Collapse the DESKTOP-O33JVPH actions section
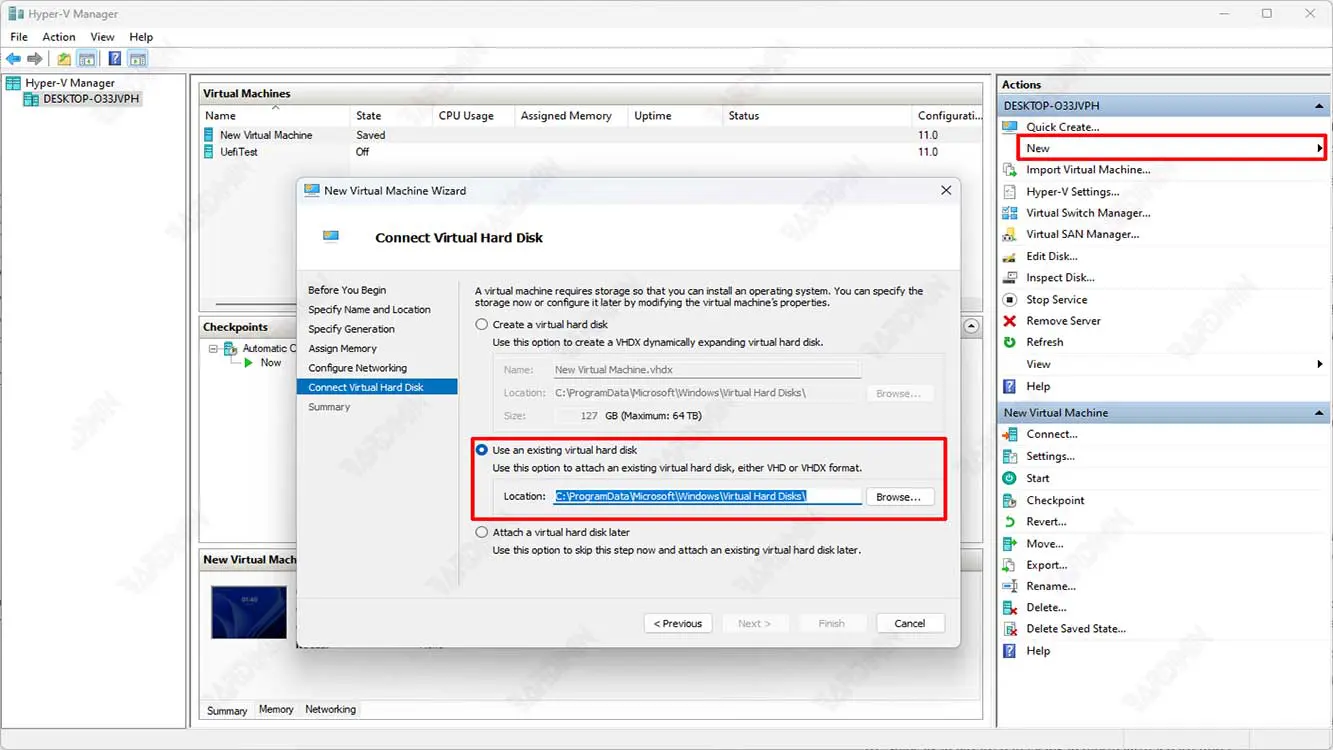This screenshot has width=1333, height=750. [x=1319, y=106]
